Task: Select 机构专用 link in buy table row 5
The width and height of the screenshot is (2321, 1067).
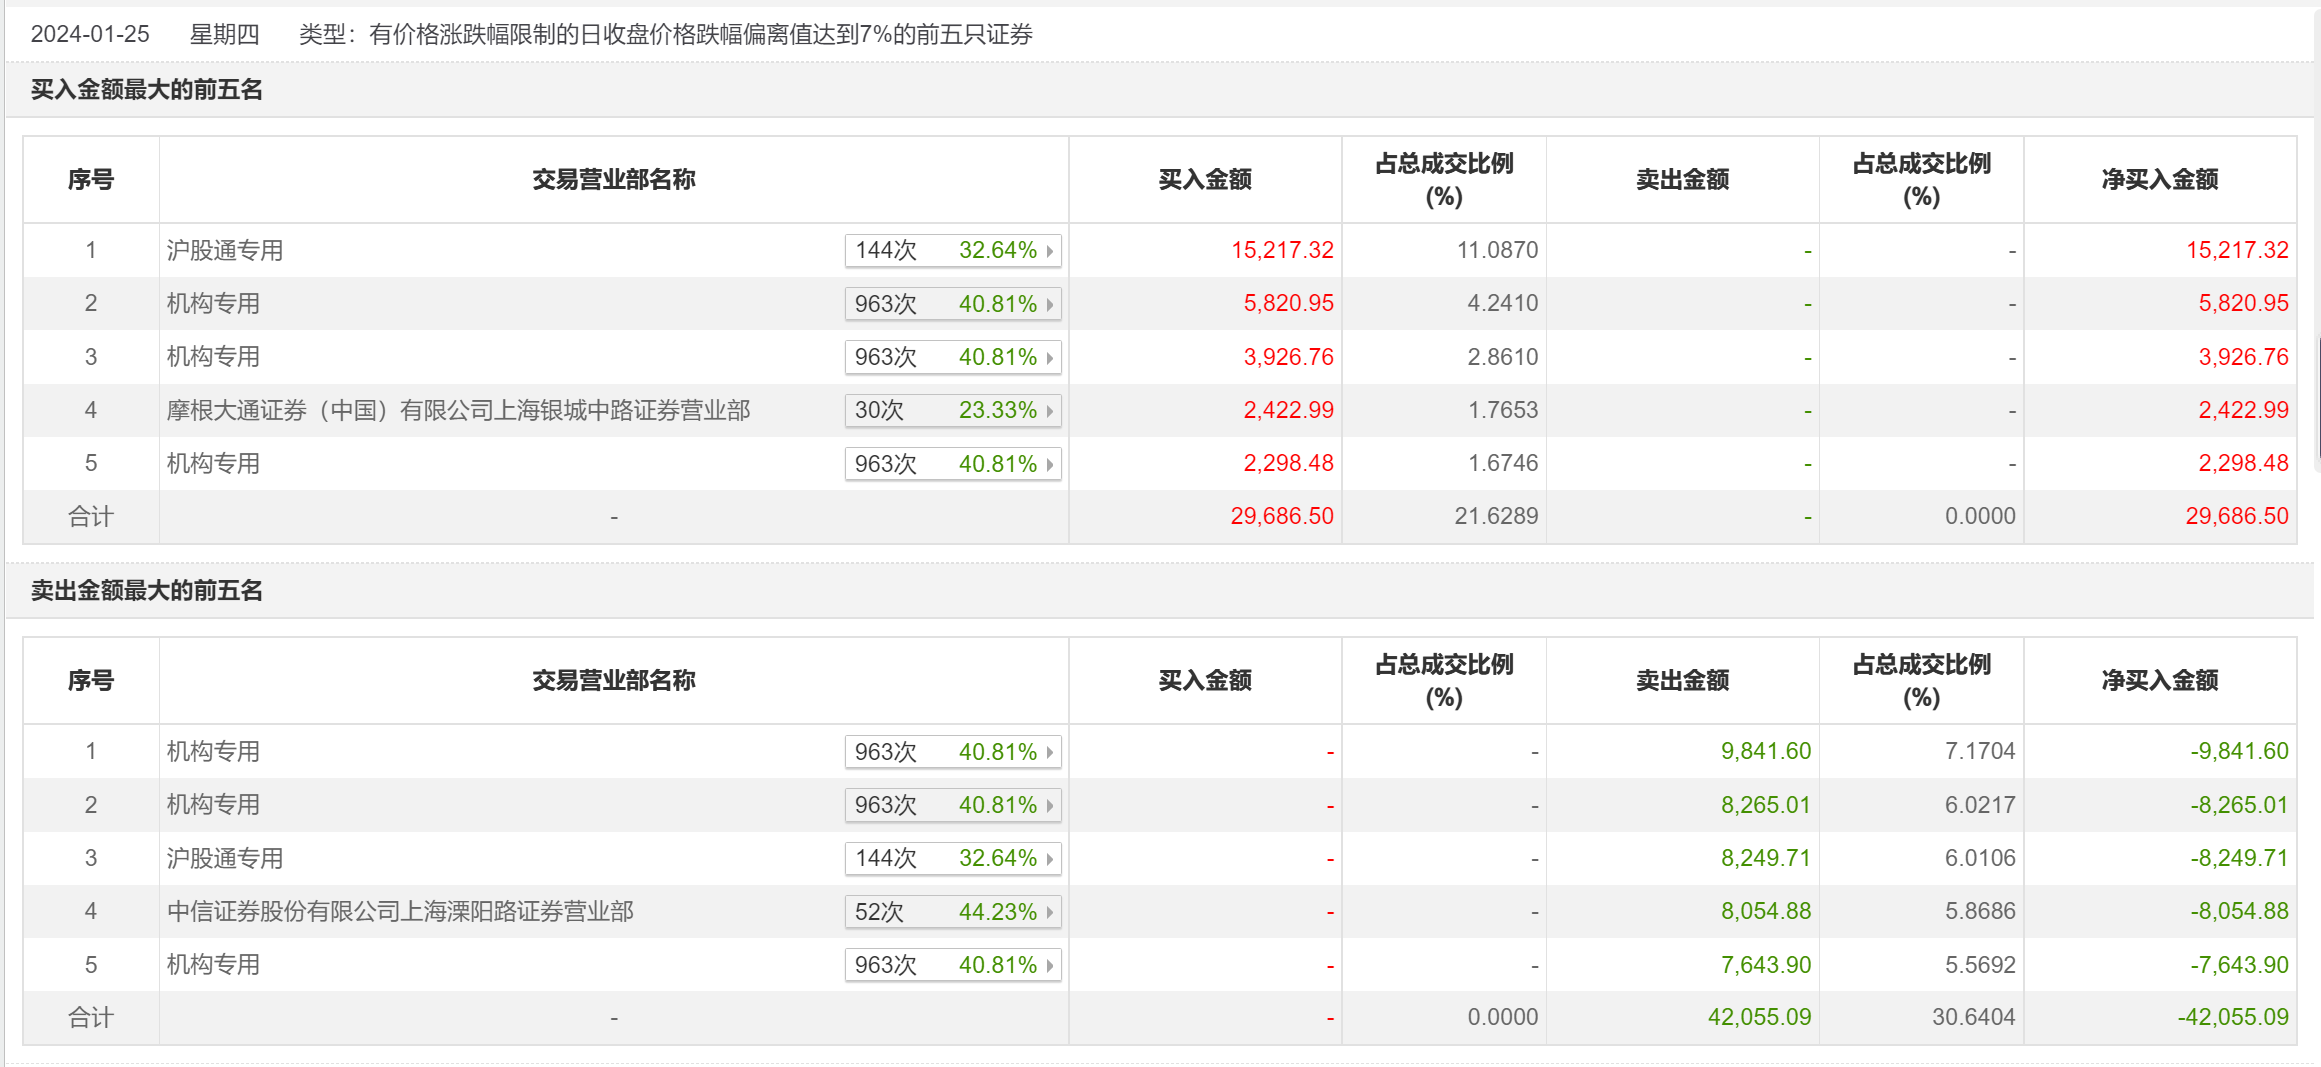Action: click(x=213, y=463)
